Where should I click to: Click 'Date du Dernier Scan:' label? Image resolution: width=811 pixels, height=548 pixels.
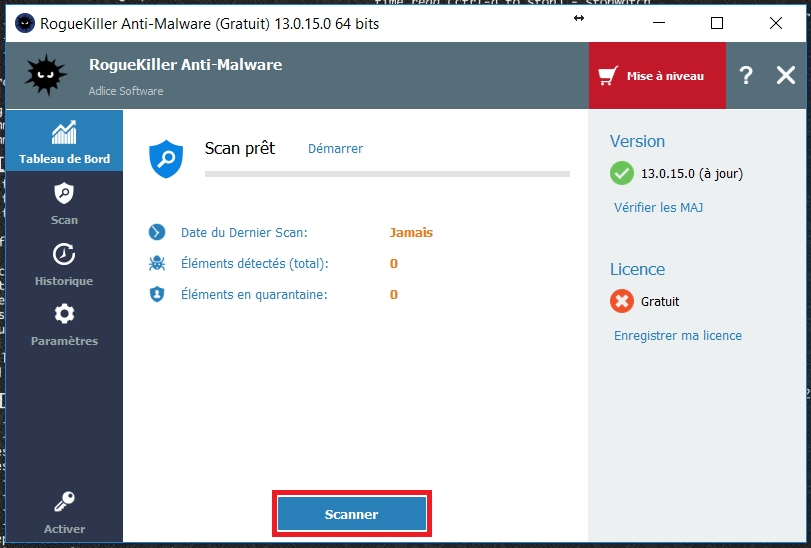click(244, 233)
